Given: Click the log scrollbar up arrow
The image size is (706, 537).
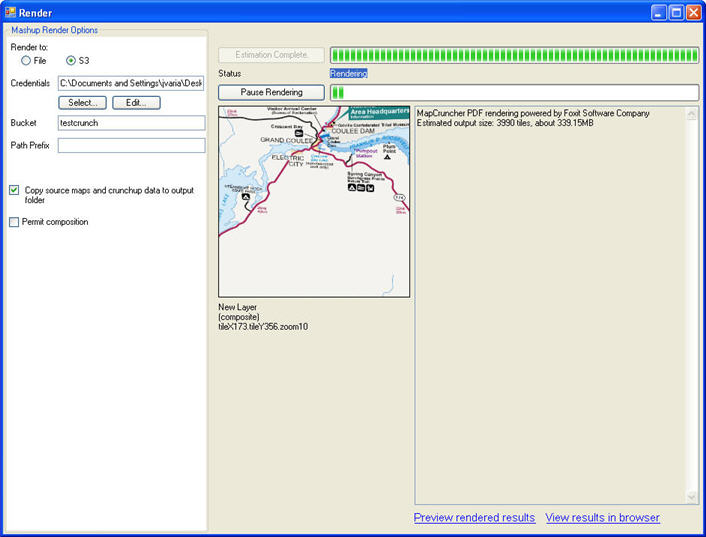Looking at the screenshot, I should pyautogui.click(x=692, y=114).
